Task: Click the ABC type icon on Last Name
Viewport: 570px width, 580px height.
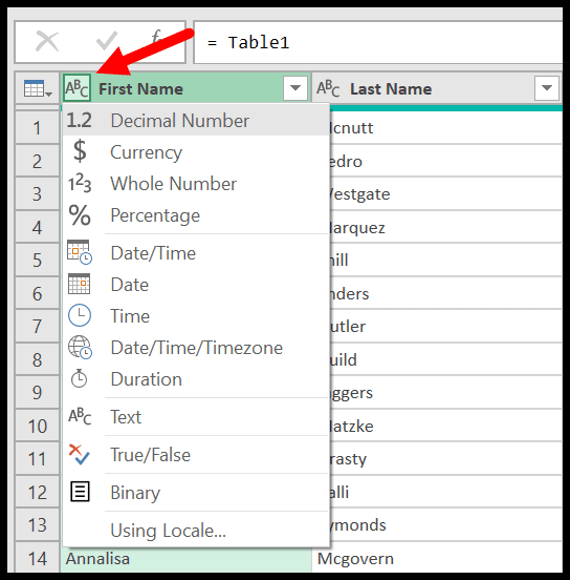Action: tap(328, 88)
